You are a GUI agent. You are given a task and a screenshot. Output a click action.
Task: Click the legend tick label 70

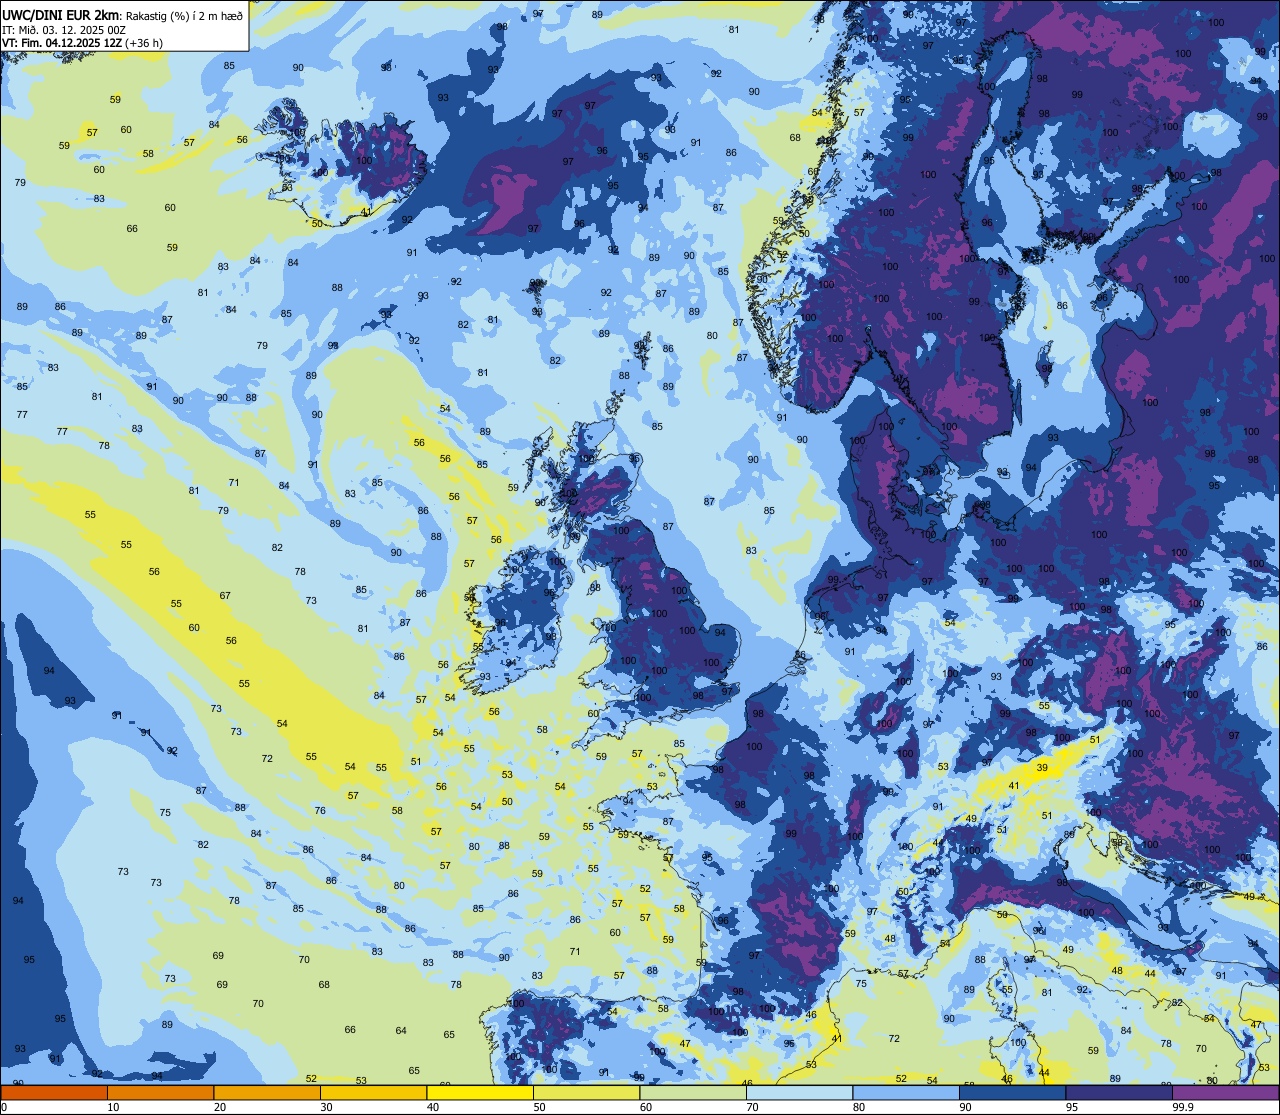752,1107
